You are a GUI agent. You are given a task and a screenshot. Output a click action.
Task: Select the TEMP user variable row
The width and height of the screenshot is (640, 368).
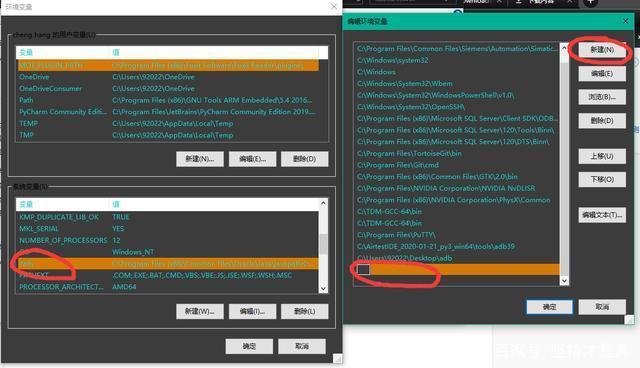[168, 123]
